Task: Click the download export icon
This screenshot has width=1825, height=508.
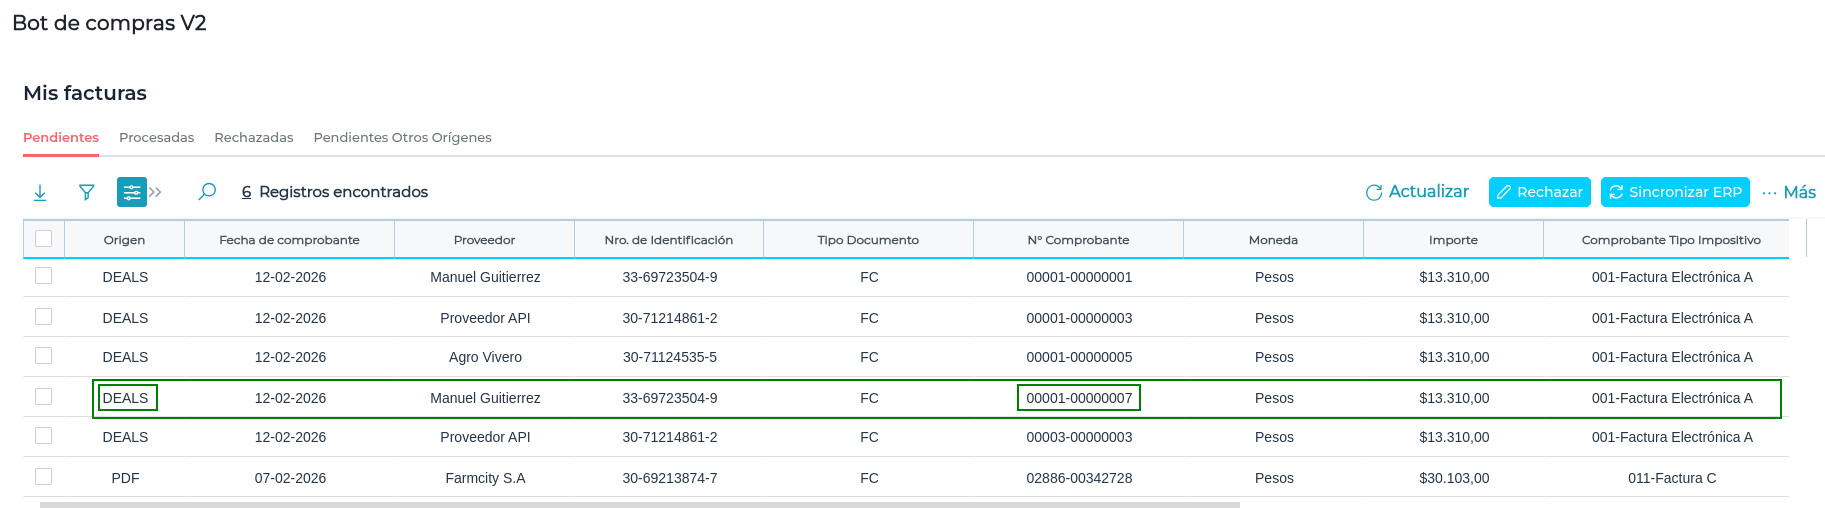Action: pos(40,192)
